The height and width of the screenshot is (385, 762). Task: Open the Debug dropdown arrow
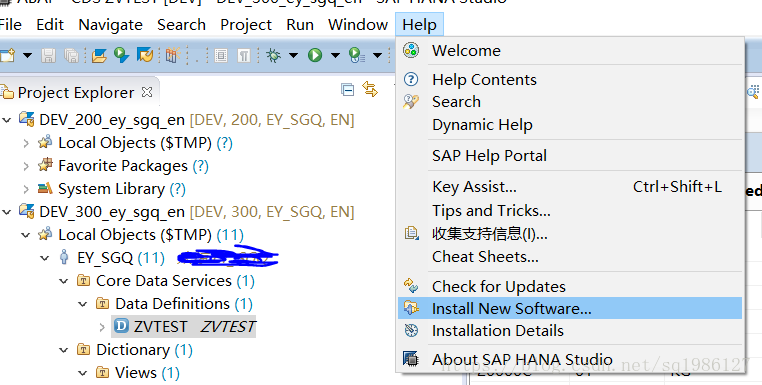[x=294, y=55]
